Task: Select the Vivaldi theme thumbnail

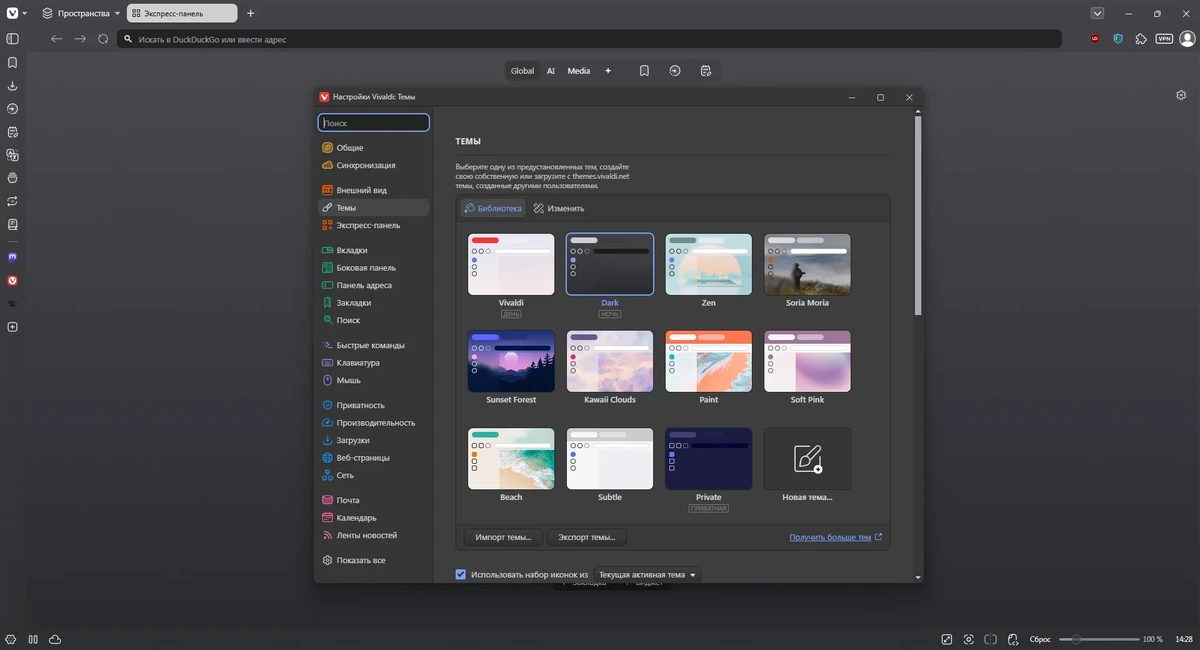Action: pyautogui.click(x=511, y=264)
